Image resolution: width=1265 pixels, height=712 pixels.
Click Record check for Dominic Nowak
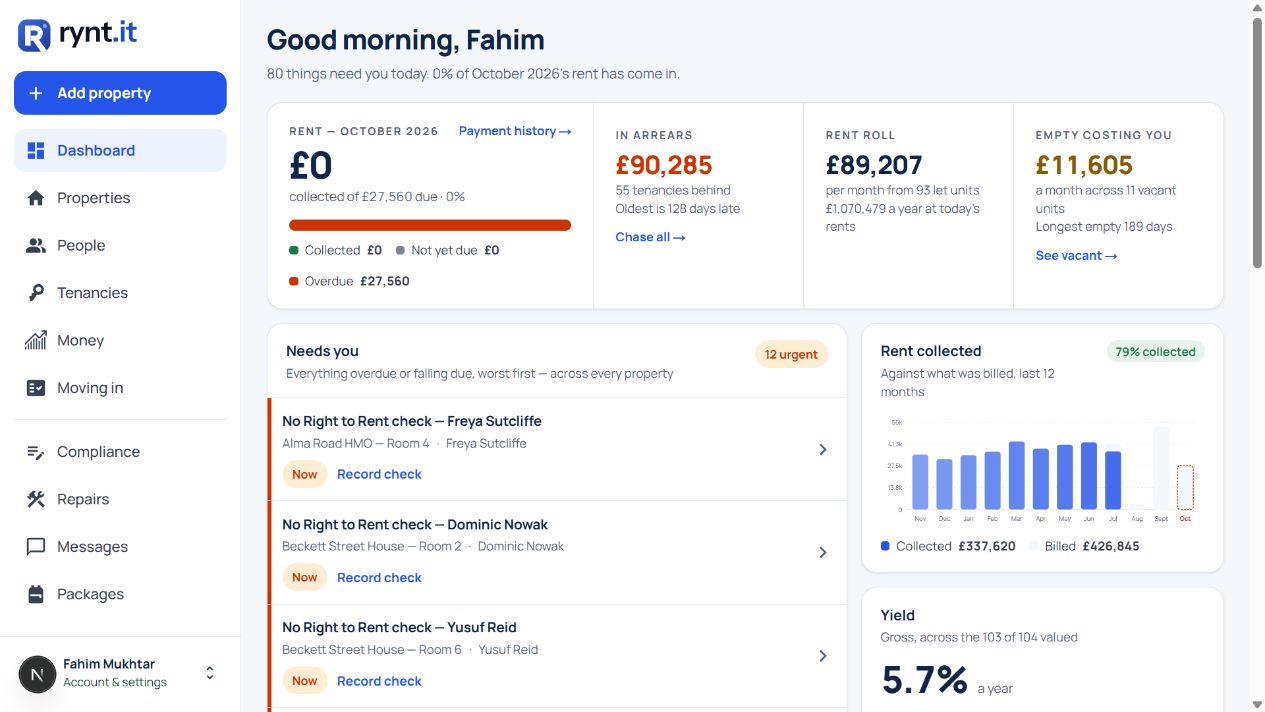(379, 577)
